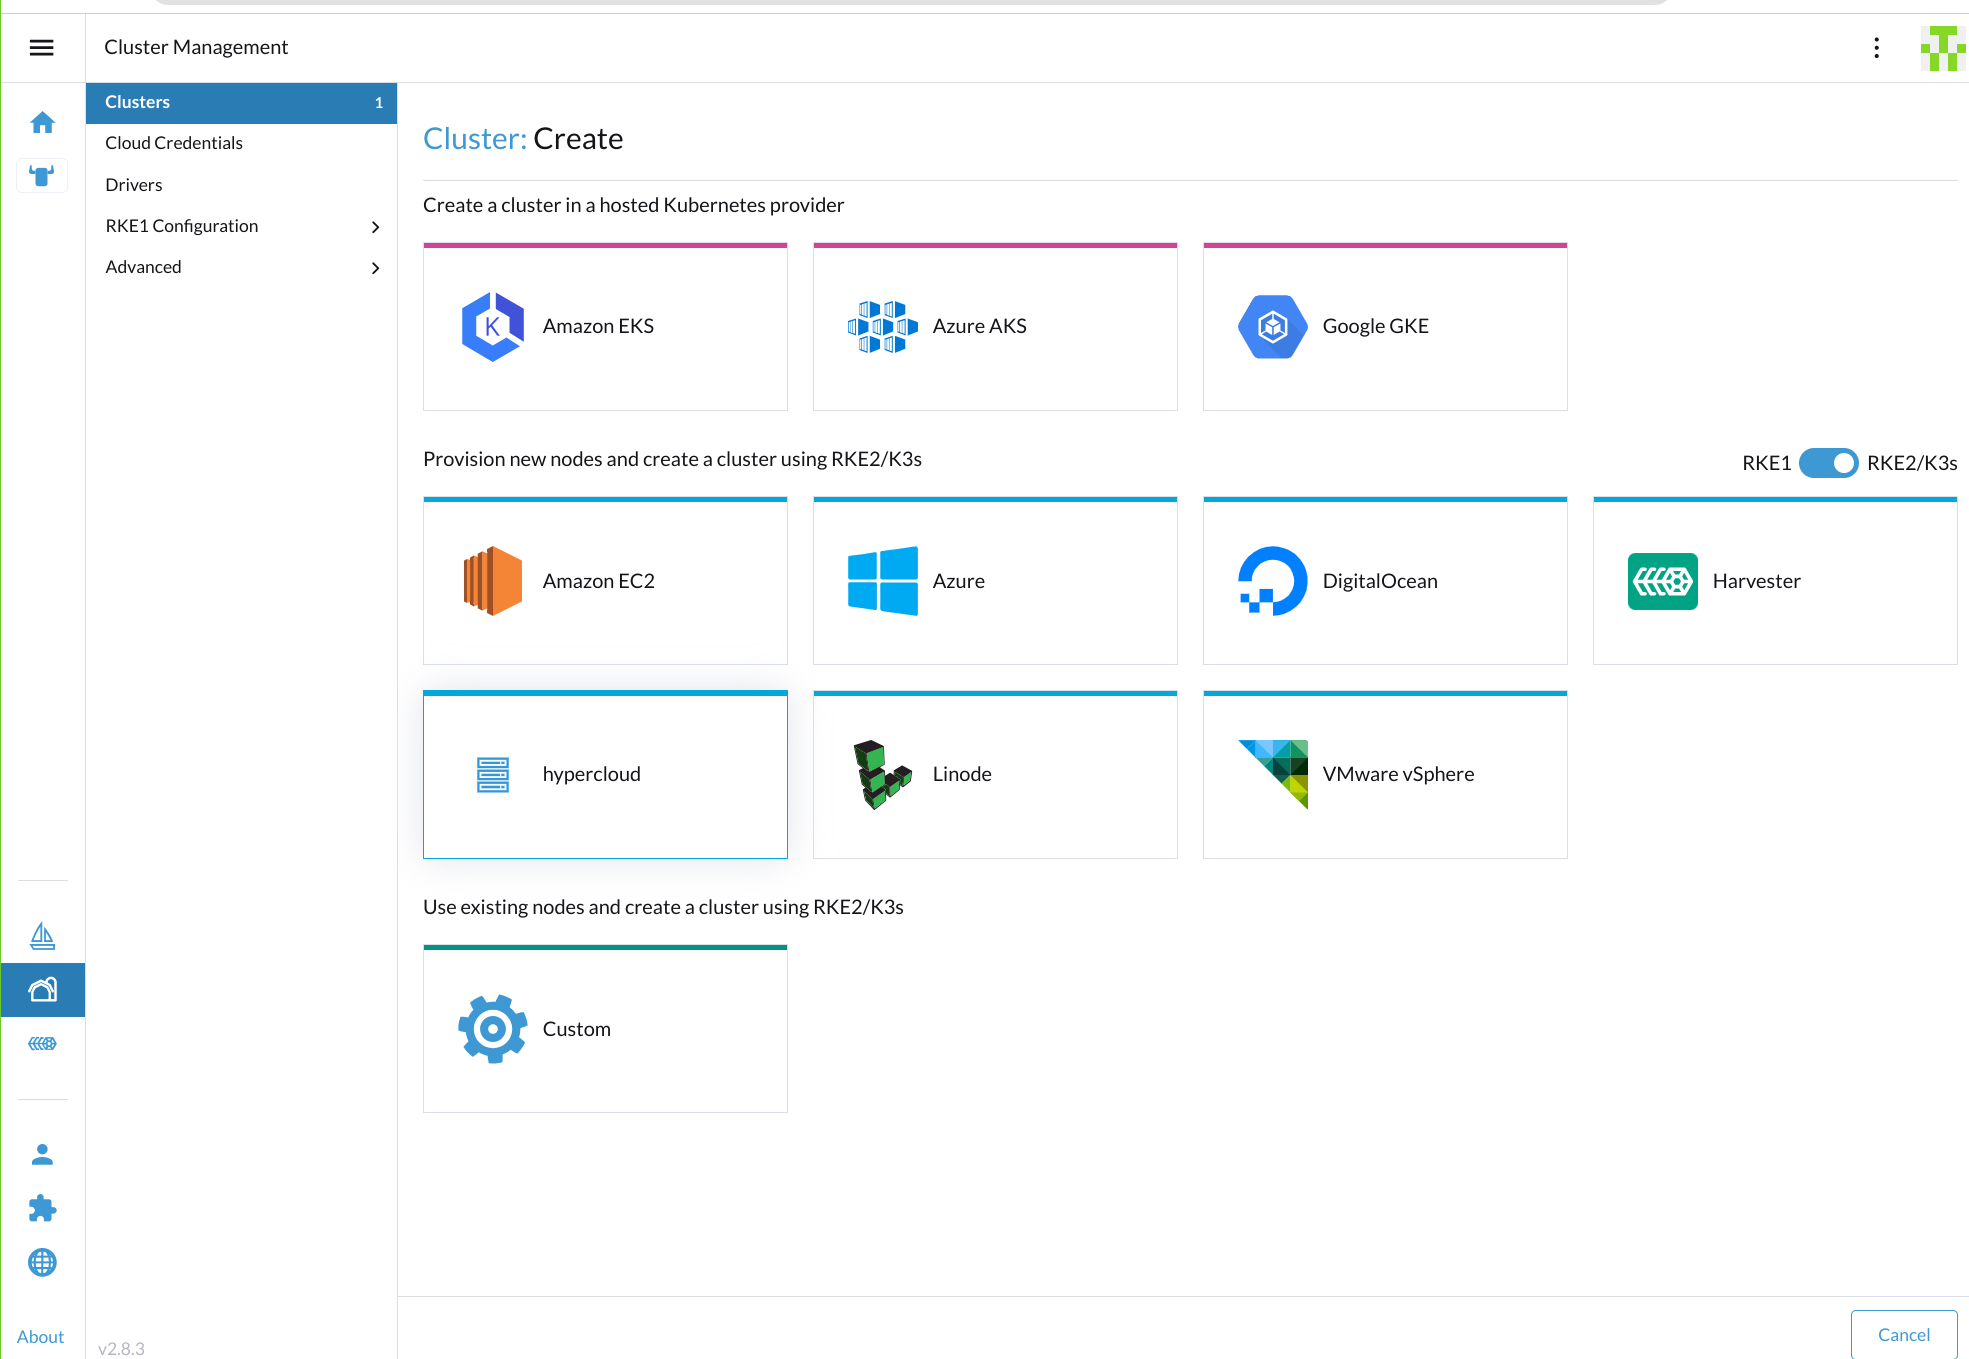Choose the Amazon EKS card label
The height and width of the screenshot is (1359, 1969).
point(598,326)
